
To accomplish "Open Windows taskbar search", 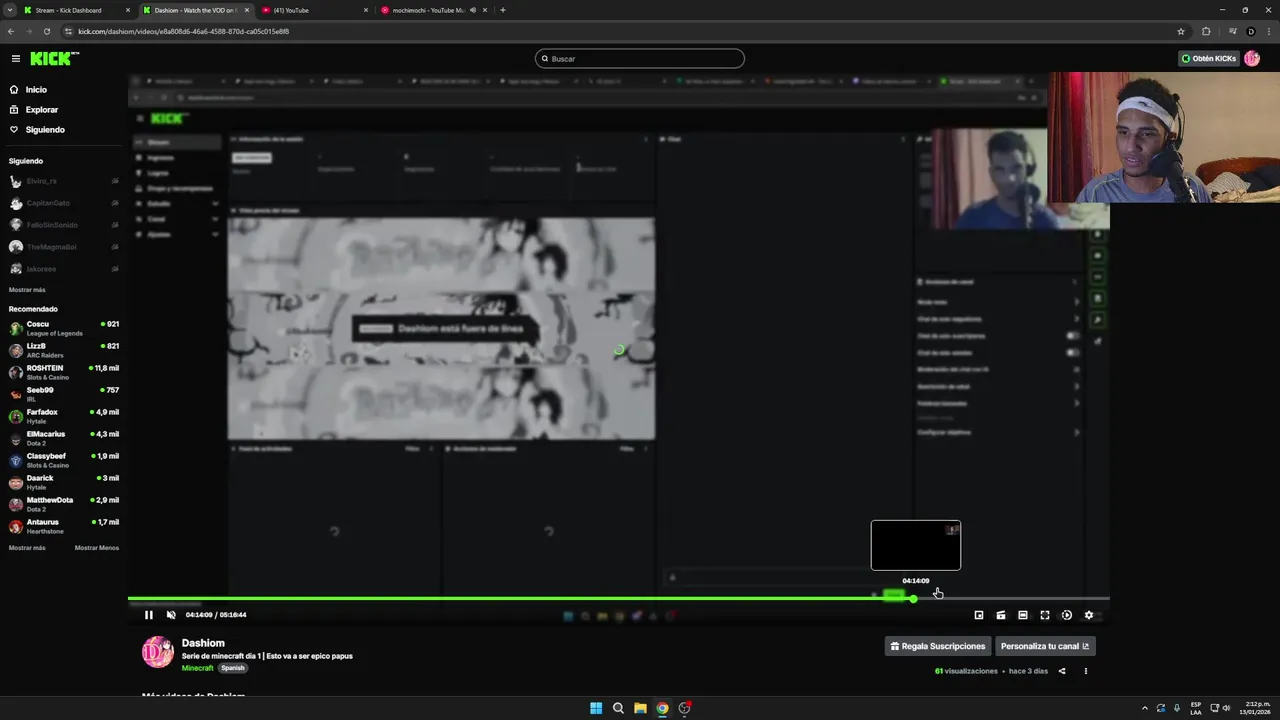I will (618, 708).
